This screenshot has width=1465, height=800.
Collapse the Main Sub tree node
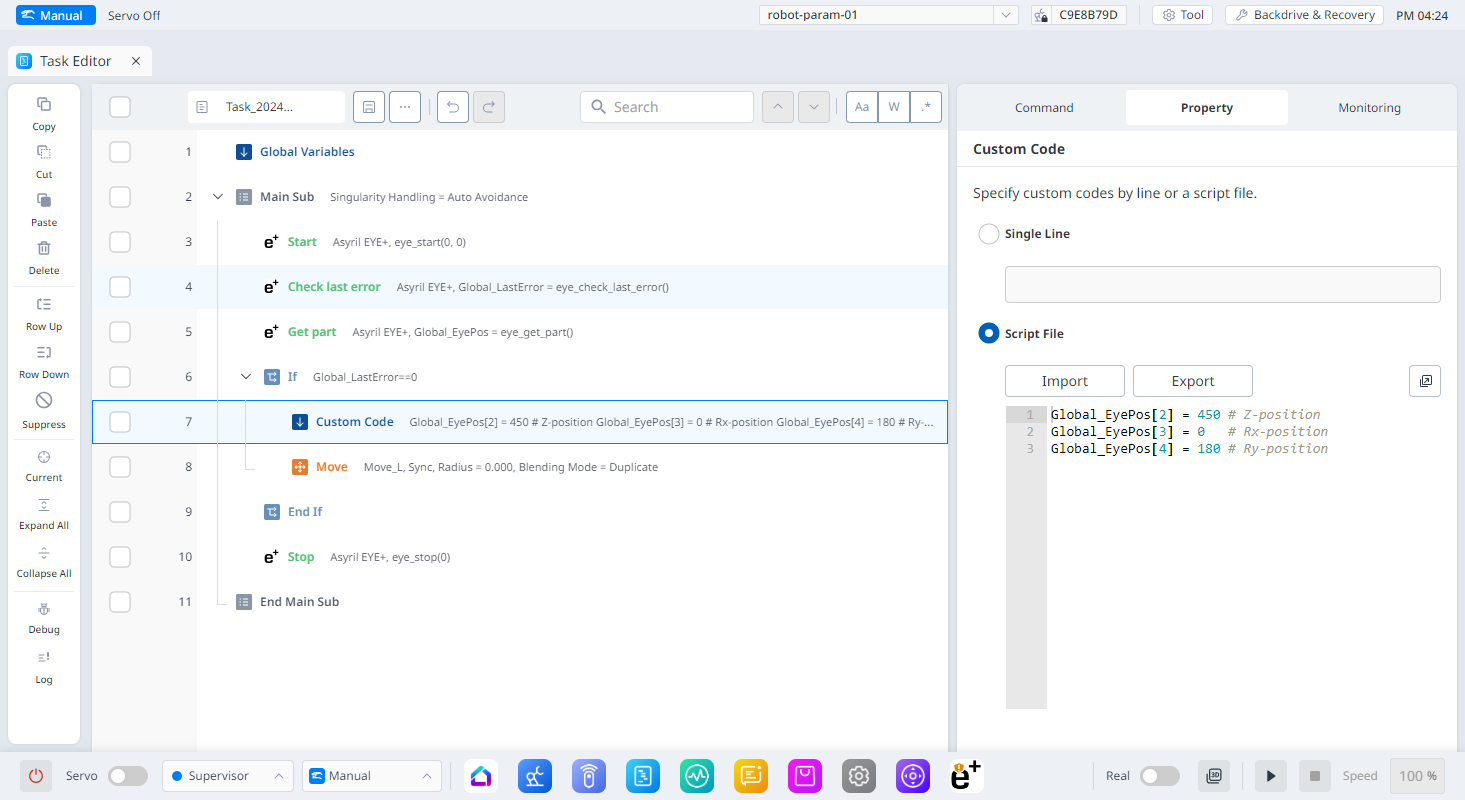[x=218, y=197]
